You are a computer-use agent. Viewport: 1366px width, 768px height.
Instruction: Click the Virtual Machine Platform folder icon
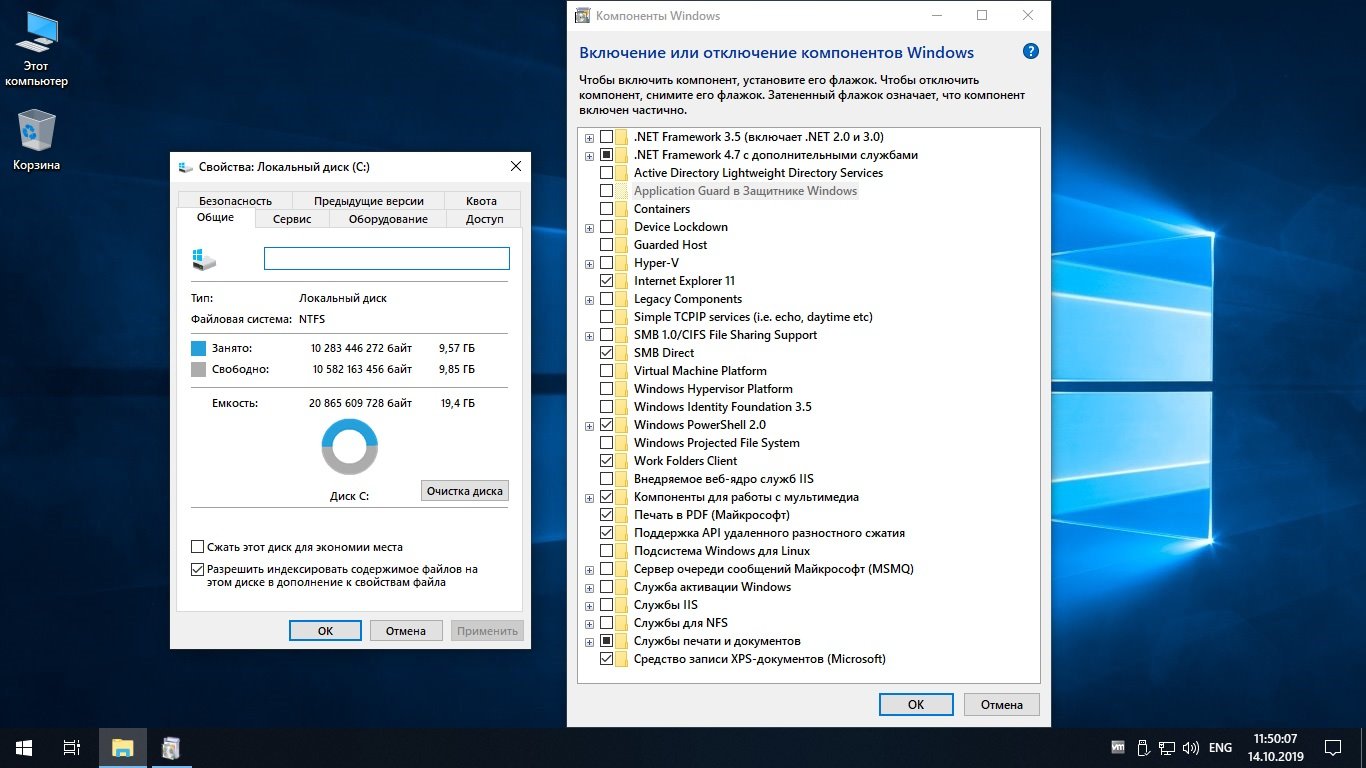[x=622, y=371]
